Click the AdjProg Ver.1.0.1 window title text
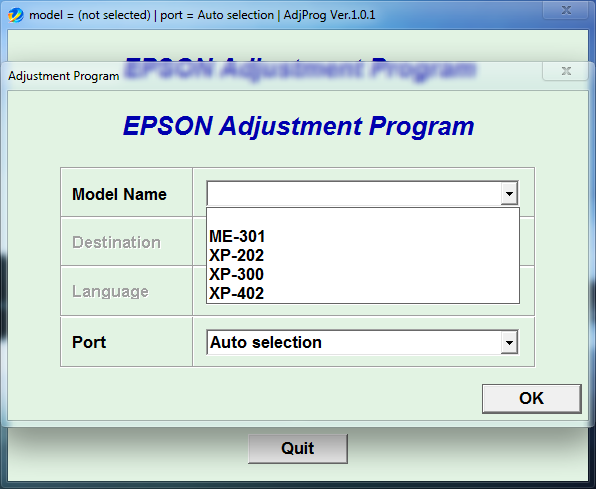This screenshot has width=596, height=489. pos(202,15)
